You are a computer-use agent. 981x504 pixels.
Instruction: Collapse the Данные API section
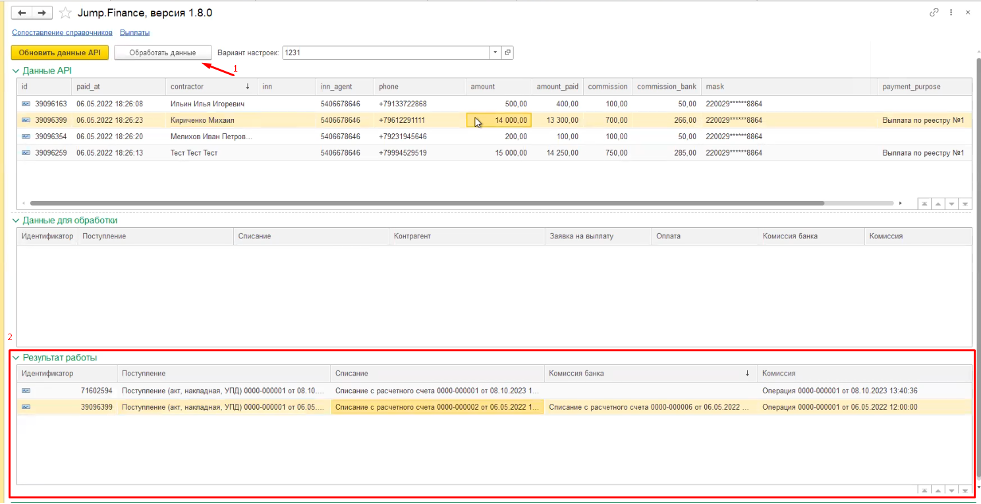(15, 71)
